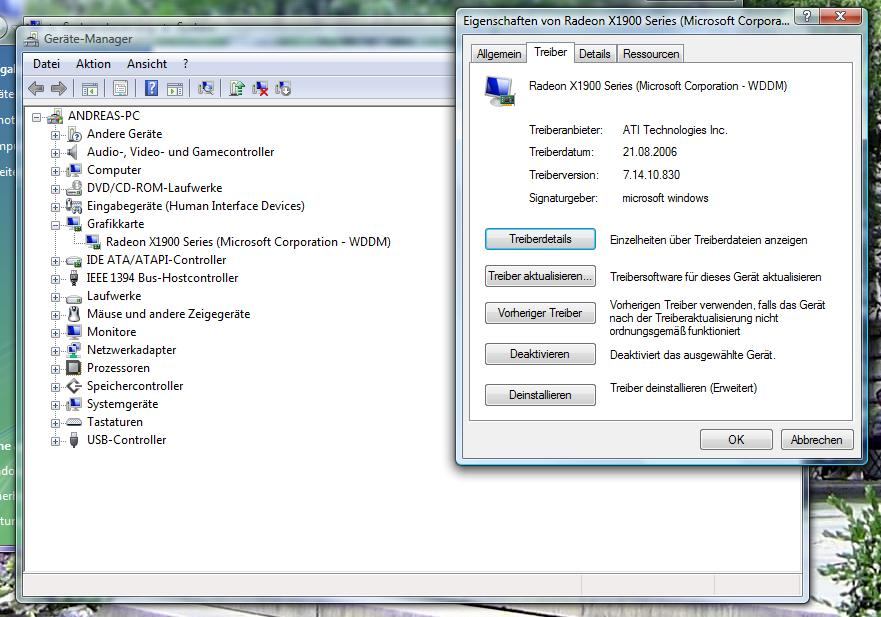Viewport: 881px width, 617px height.
Task: Select the USB-Controller tree label
Action: click(x=126, y=440)
